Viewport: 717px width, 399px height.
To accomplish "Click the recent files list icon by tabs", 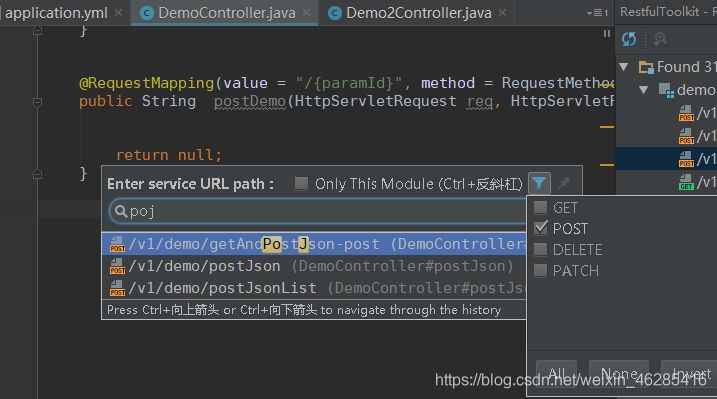I will coord(597,13).
